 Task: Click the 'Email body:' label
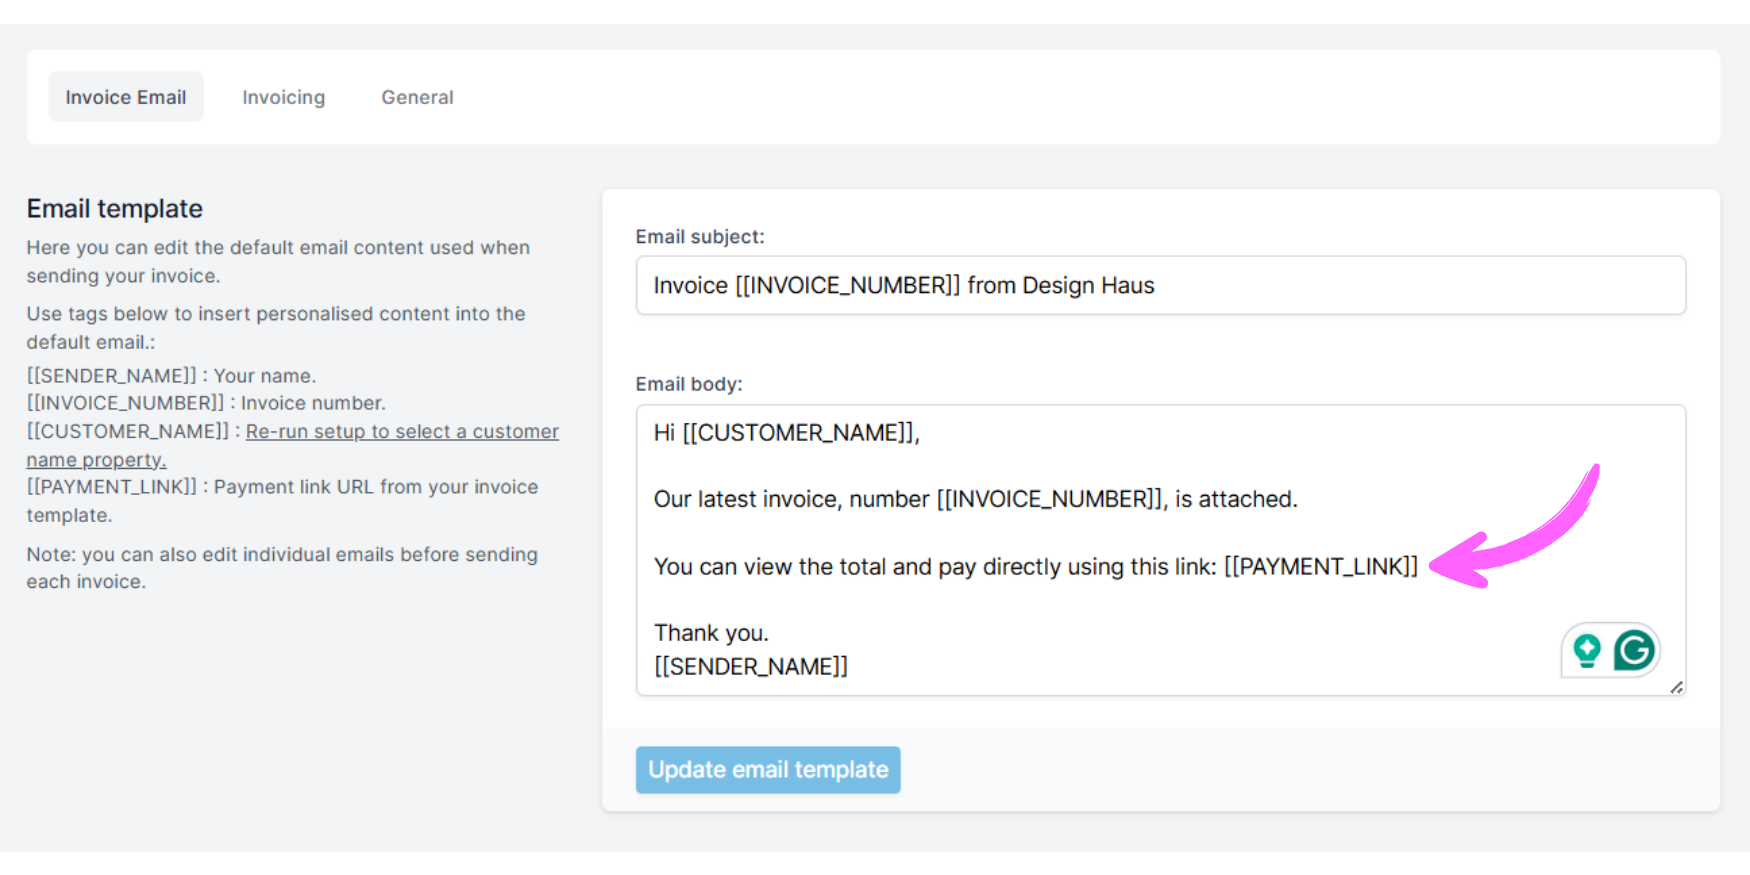[689, 384]
